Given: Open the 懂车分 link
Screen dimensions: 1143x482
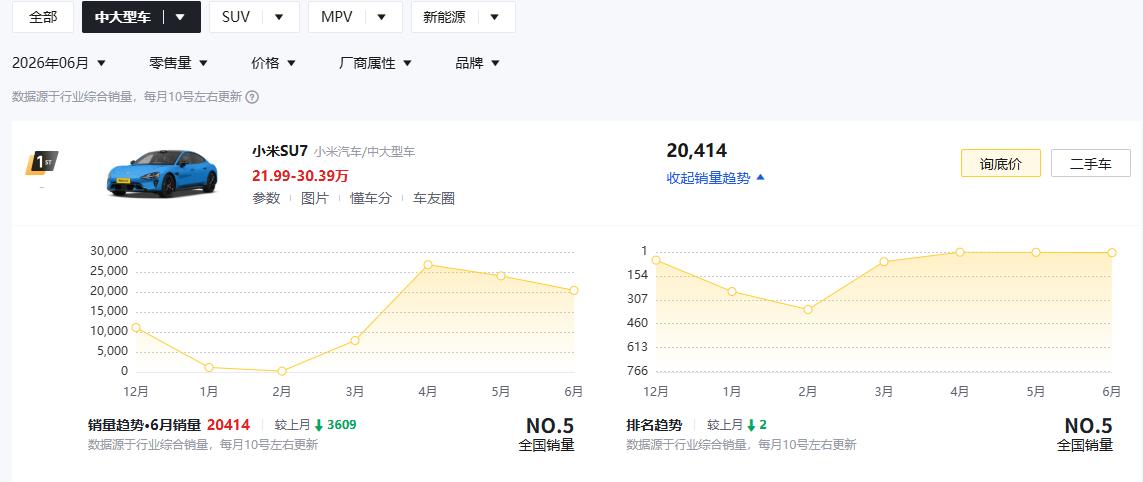Looking at the screenshot, I should 370,198.
